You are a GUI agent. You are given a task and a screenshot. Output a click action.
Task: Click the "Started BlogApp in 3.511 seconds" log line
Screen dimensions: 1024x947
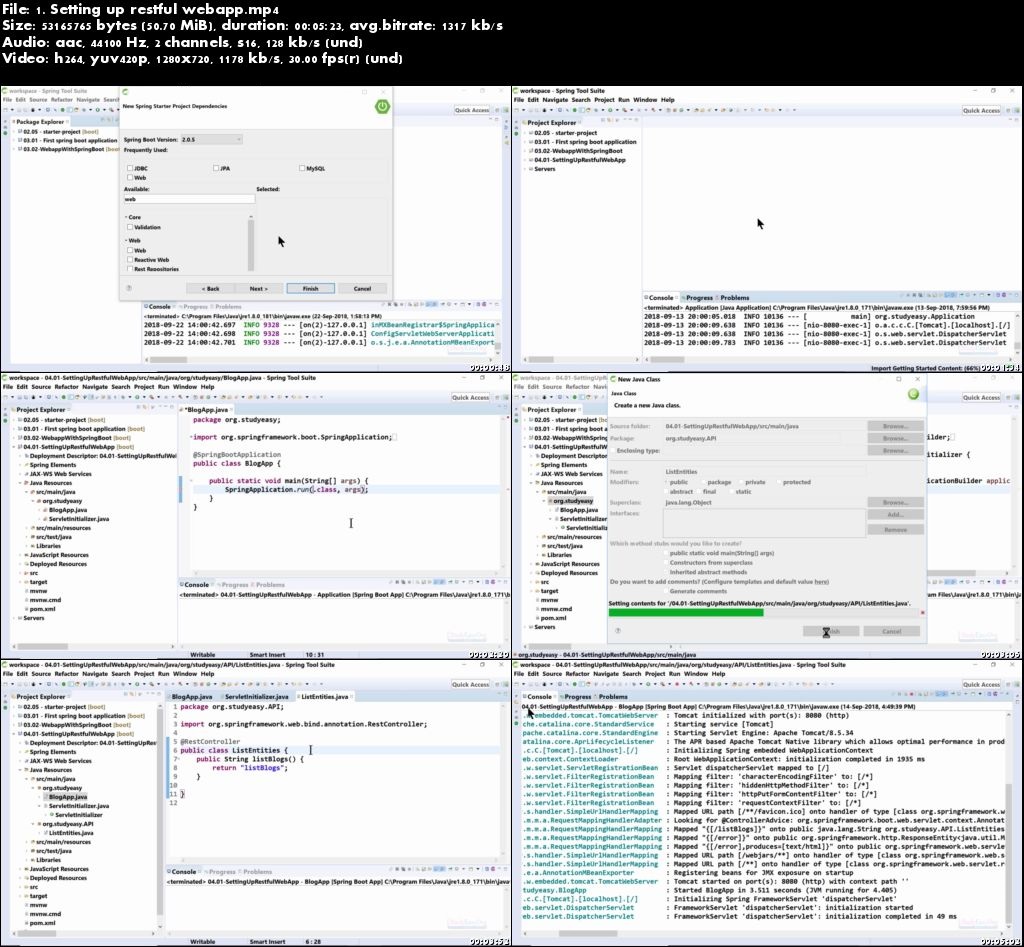pos(785,890)
